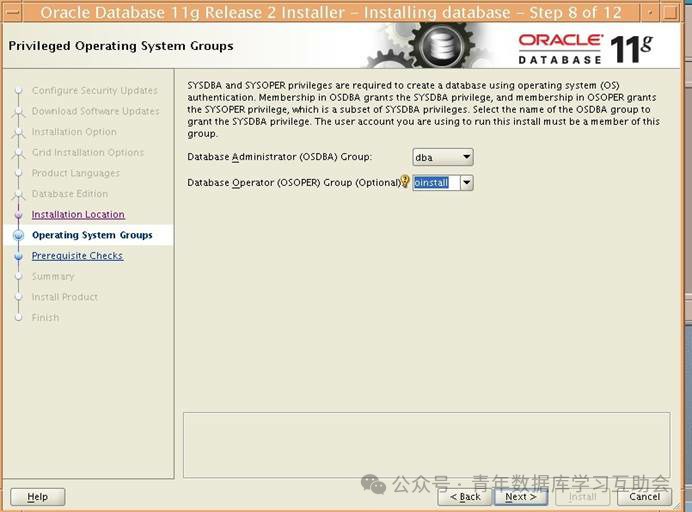Select Operating System Groups step
The image size is (692, 512).
92,235
